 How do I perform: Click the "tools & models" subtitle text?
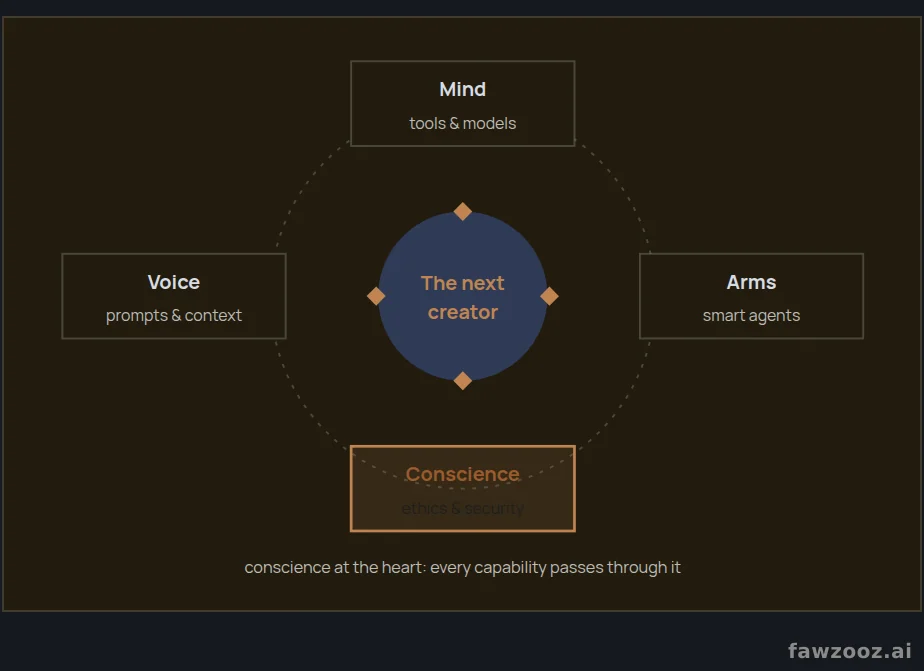tap(463, 124)
